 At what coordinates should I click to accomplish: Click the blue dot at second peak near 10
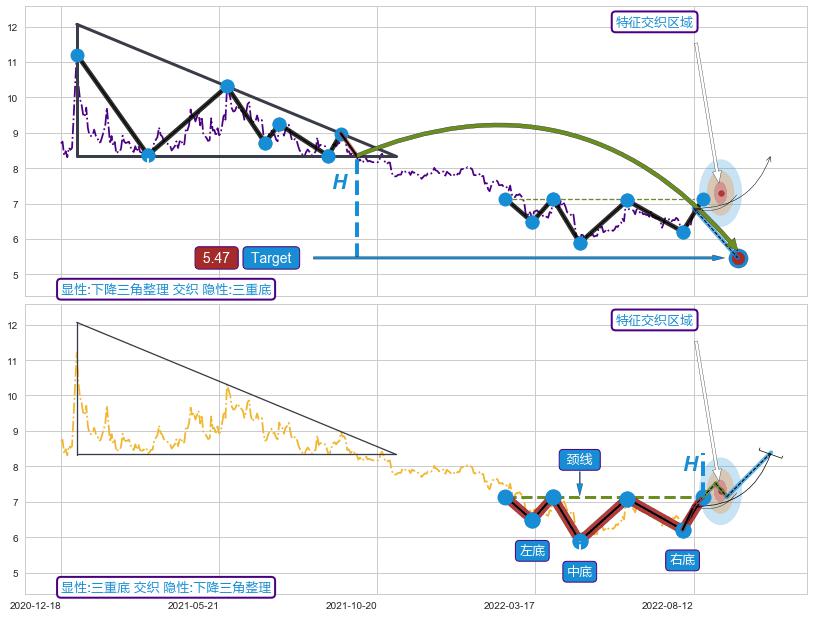[x=227, y=87]
